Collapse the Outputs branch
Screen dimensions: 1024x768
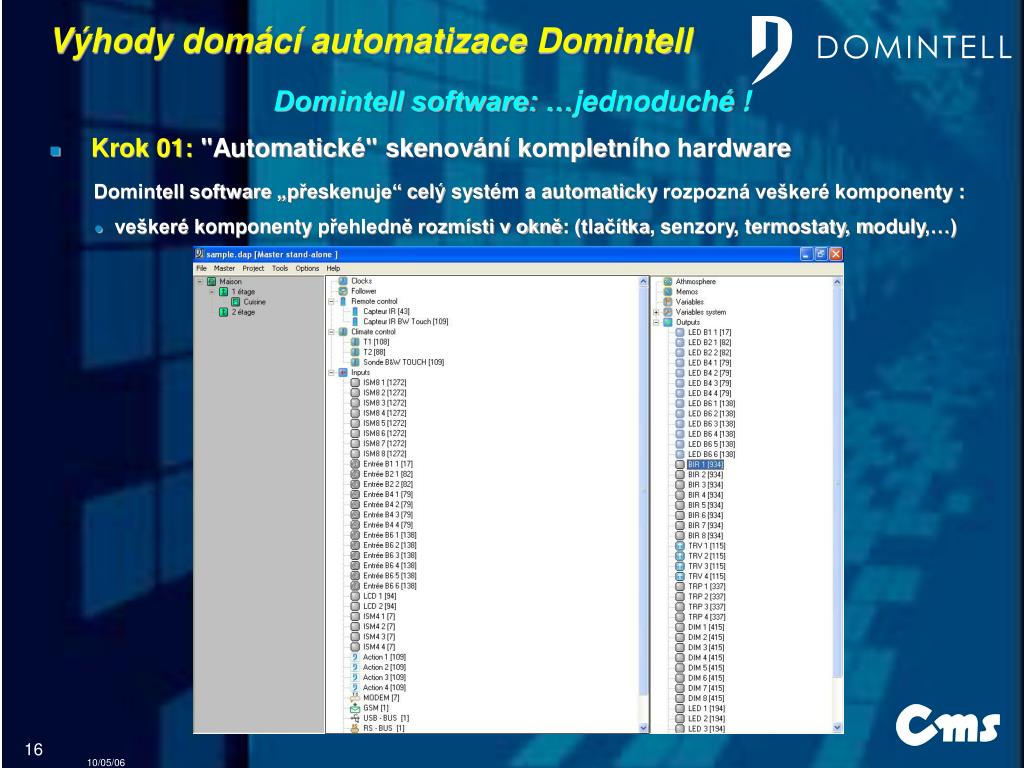656,323
